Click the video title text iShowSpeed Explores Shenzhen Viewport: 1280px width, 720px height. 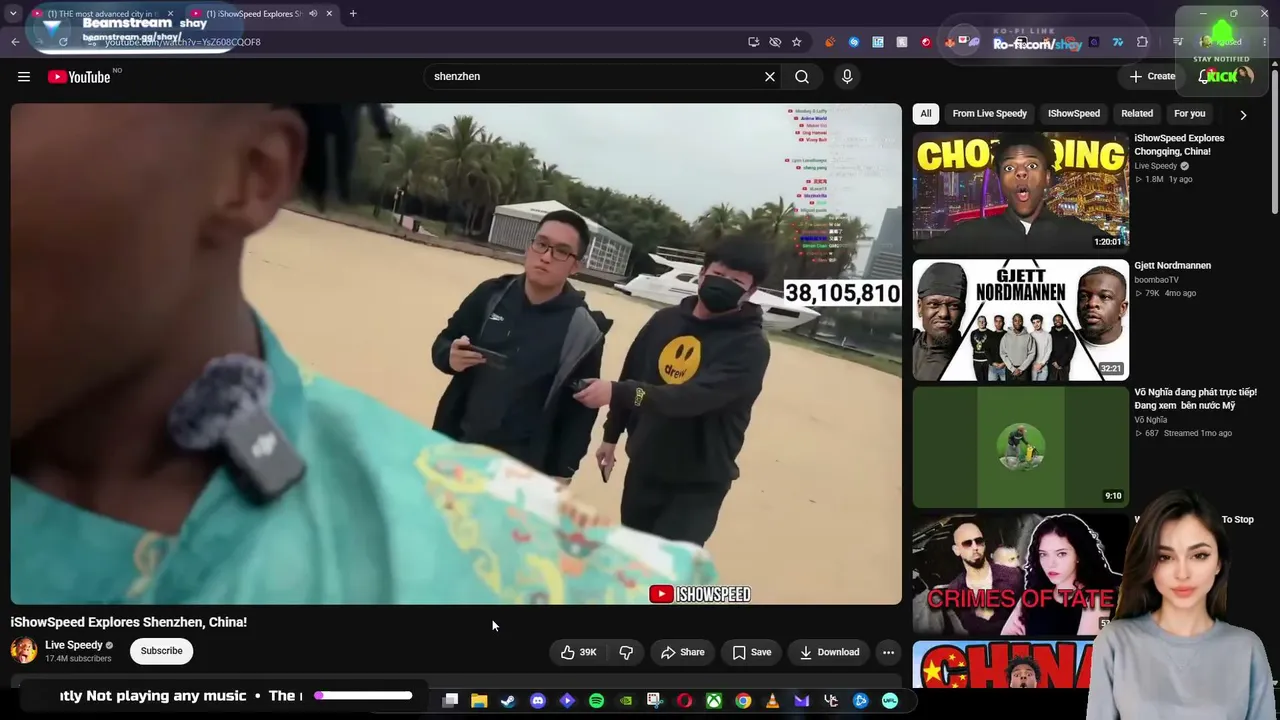[129, 622]
